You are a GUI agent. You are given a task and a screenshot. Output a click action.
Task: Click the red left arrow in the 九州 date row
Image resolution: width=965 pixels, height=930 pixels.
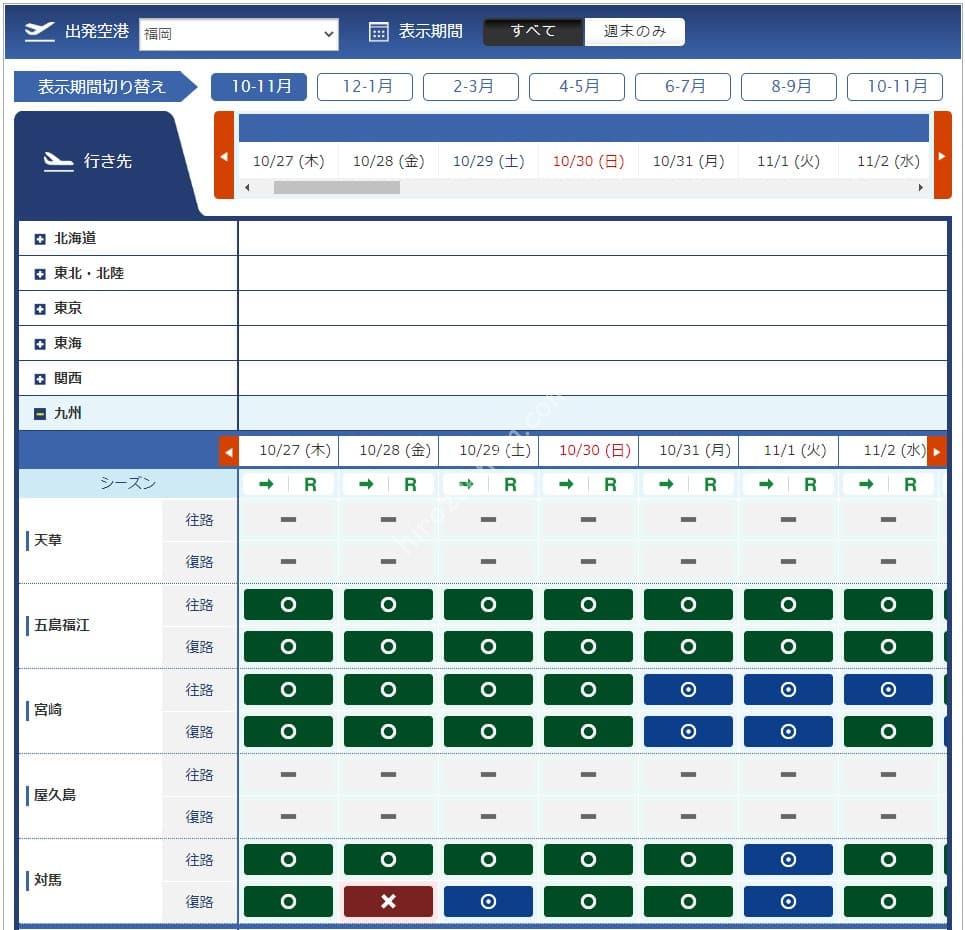(x=229, y=452)
